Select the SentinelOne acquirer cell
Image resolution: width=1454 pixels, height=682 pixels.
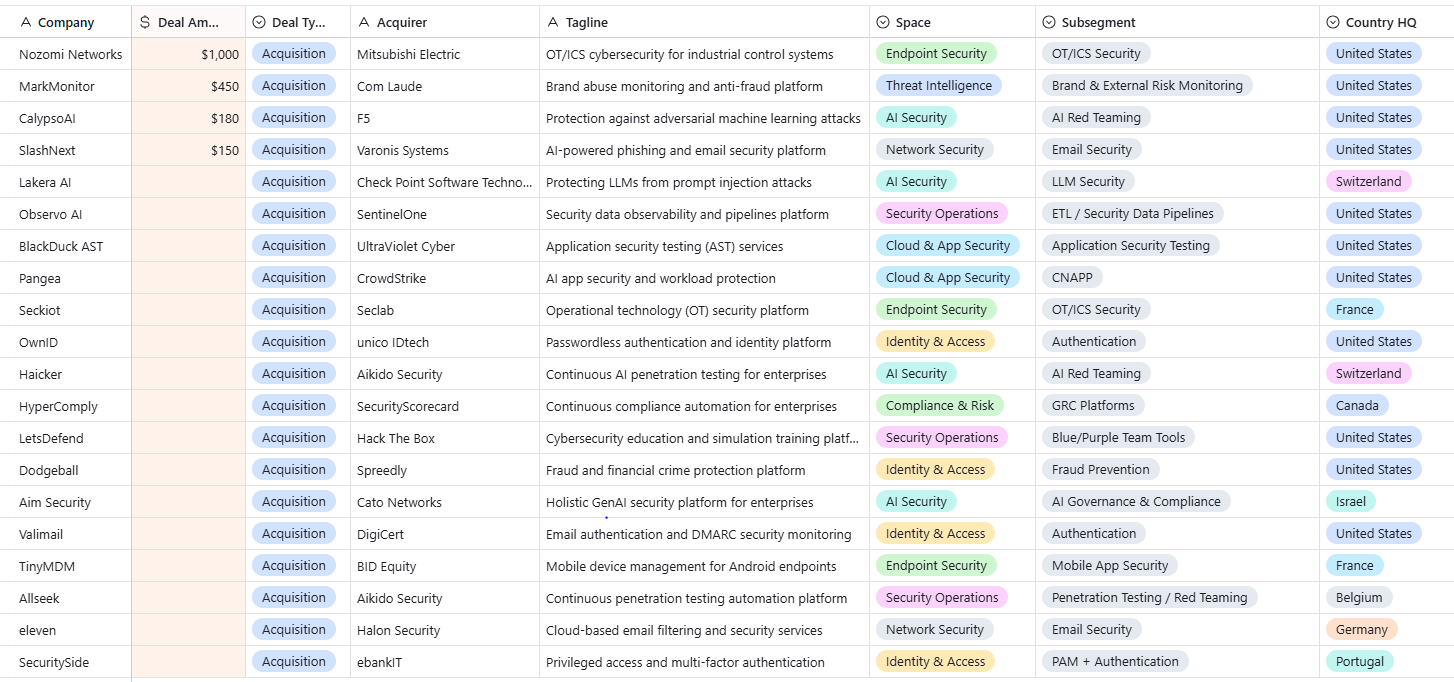[445, 214]
